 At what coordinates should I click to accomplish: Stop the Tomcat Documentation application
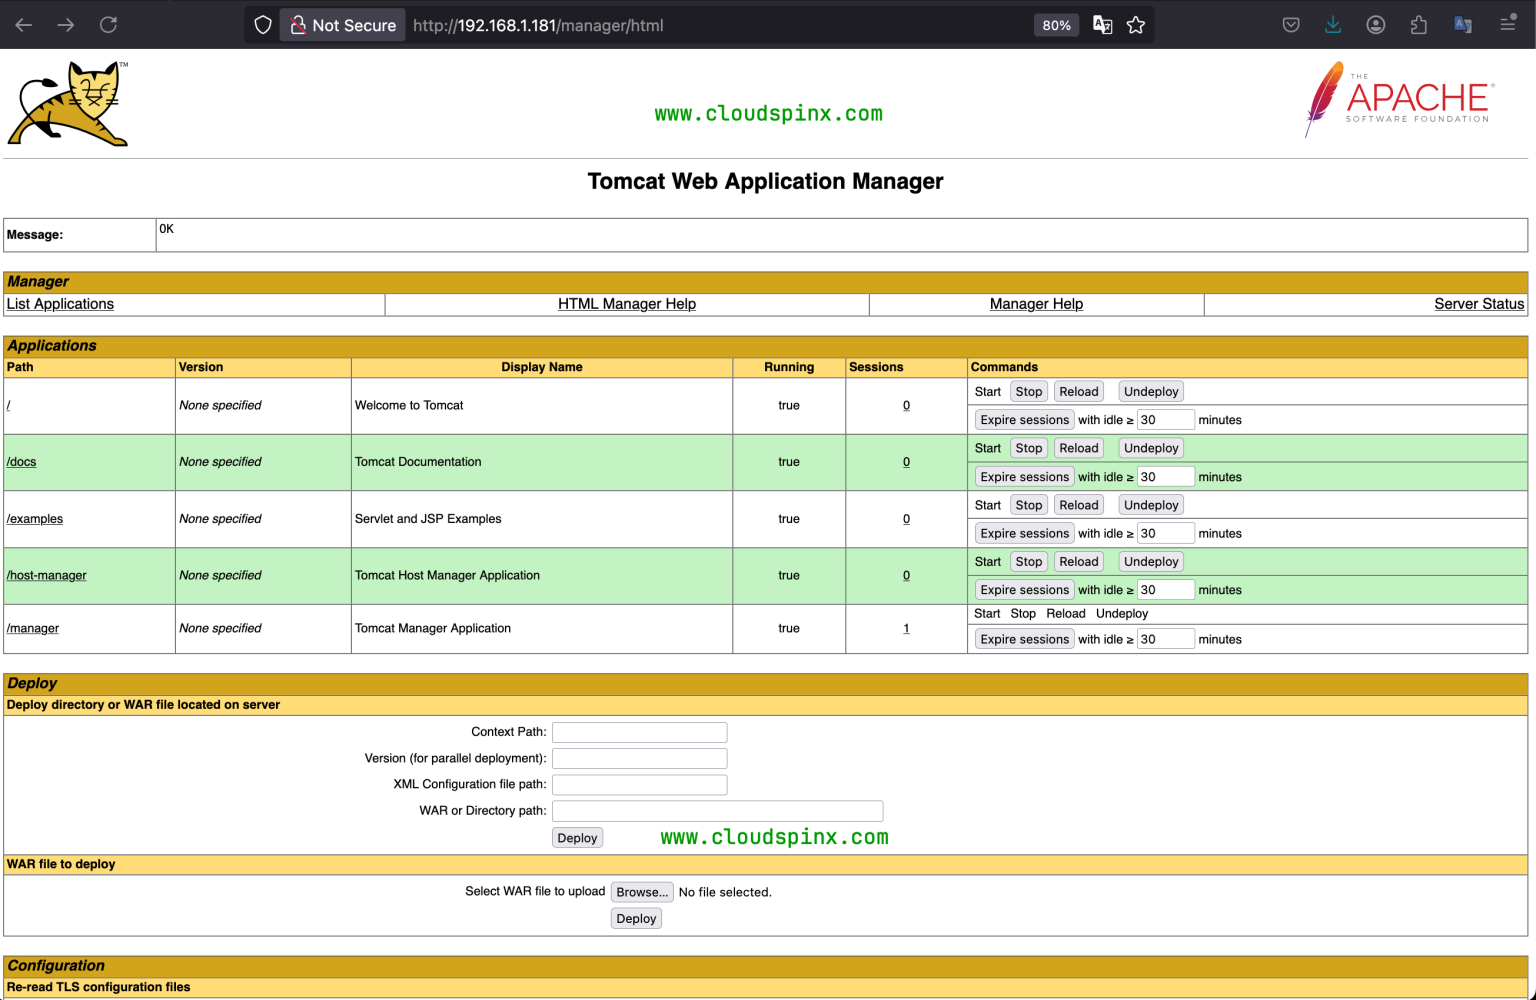tap(1028, 447)
